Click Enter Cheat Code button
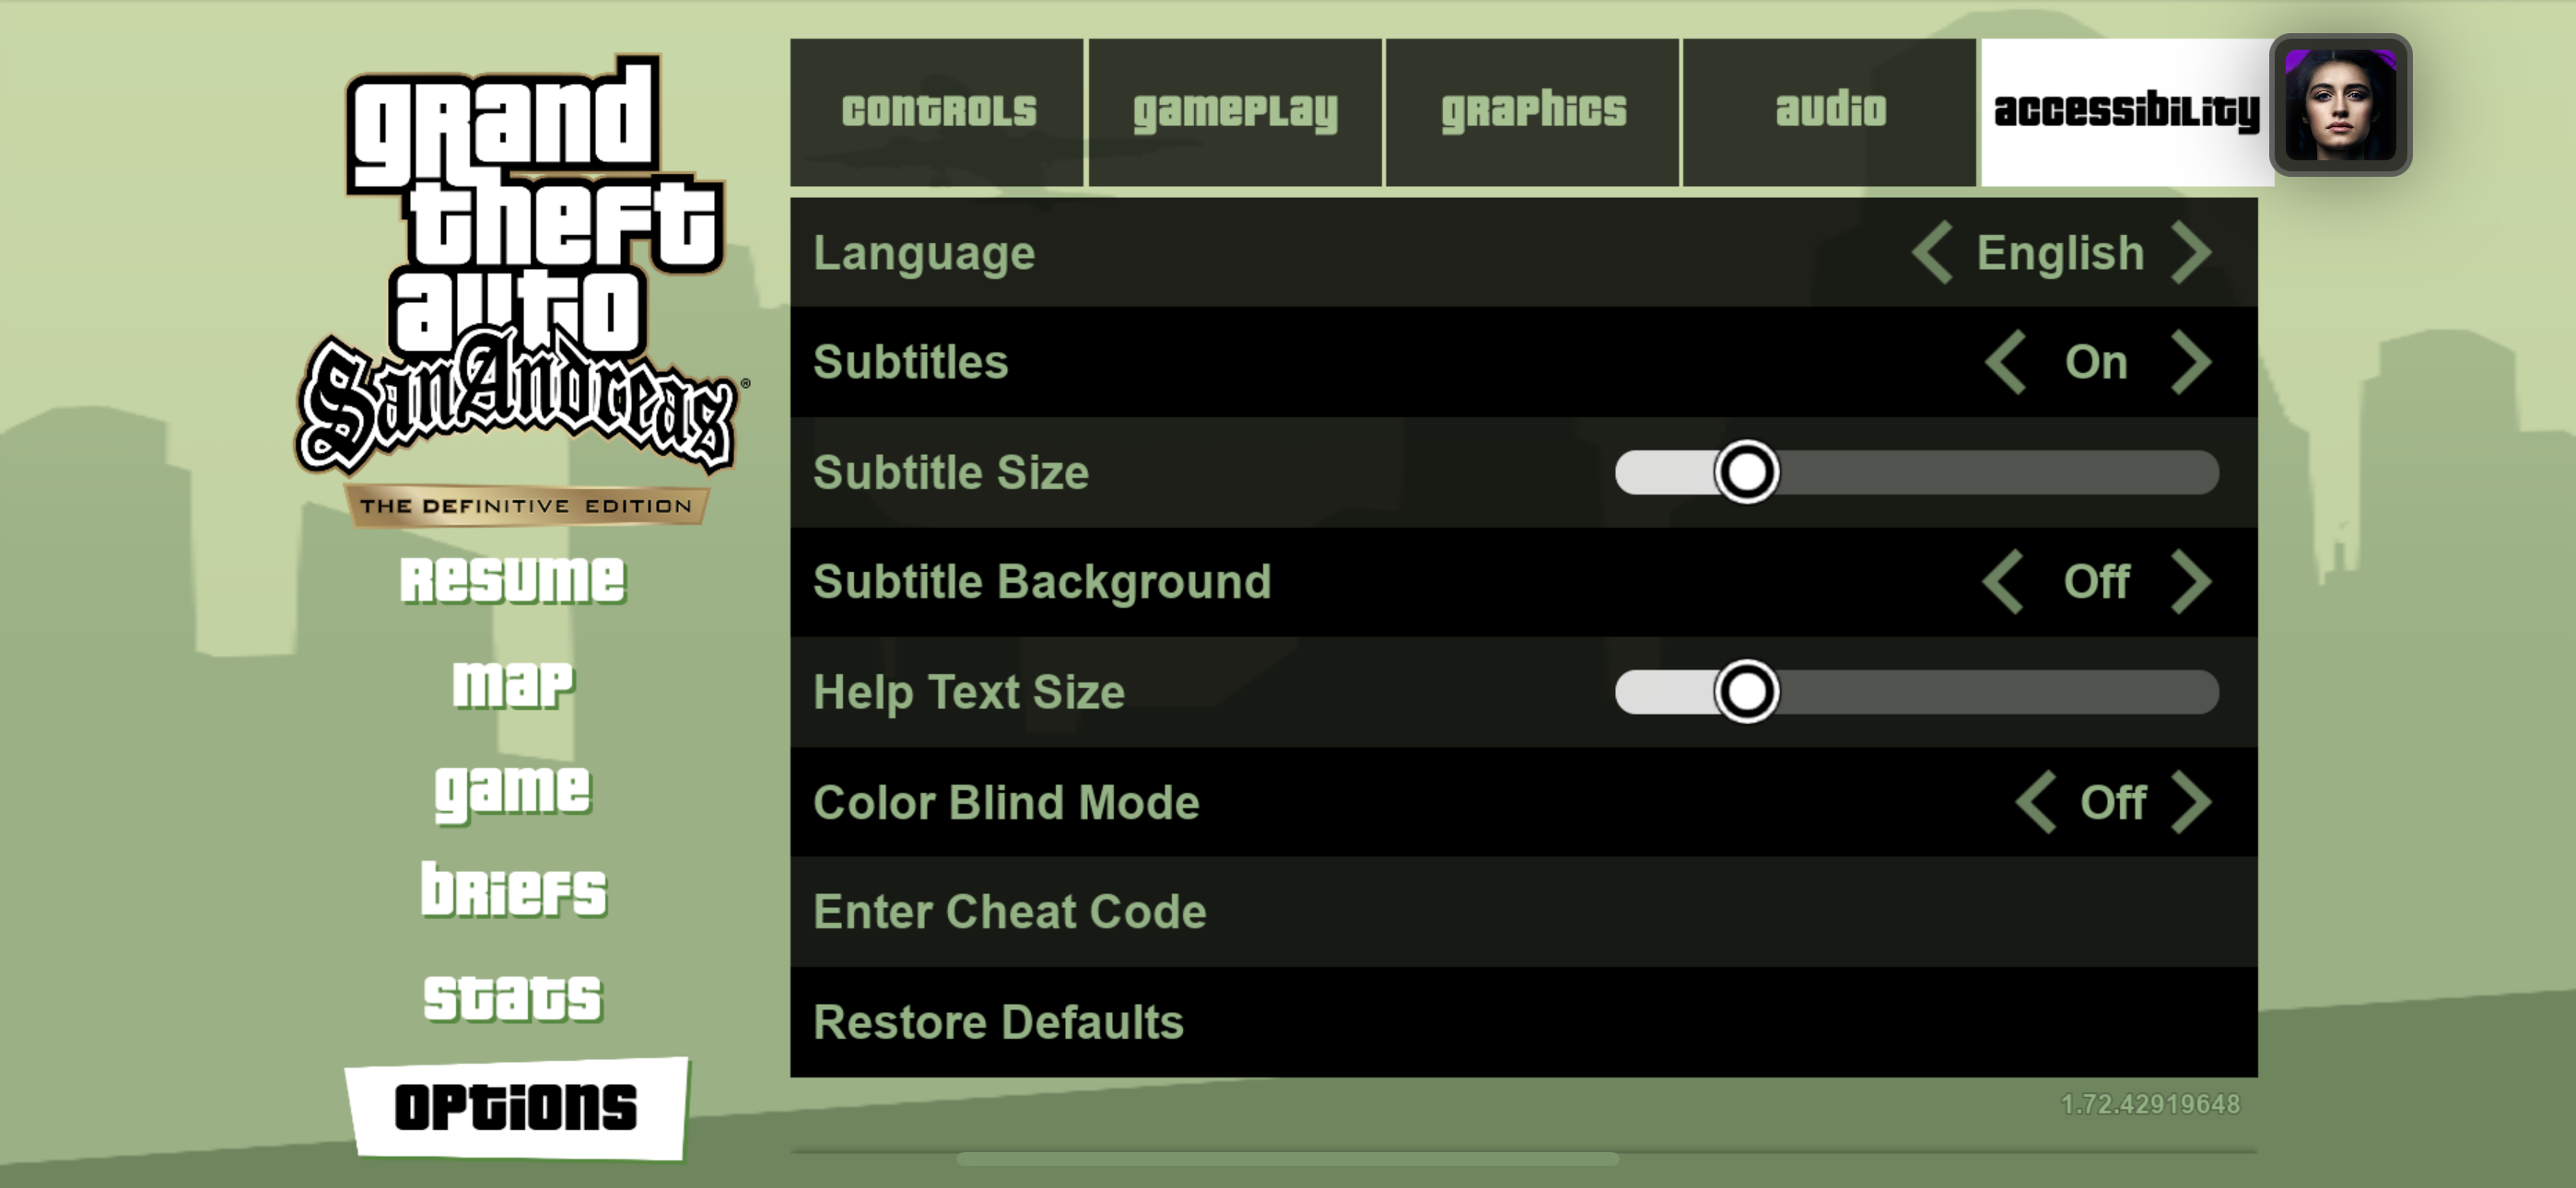The height and width of the screenshot is (1188, 2576). (x=1009, y=910)
